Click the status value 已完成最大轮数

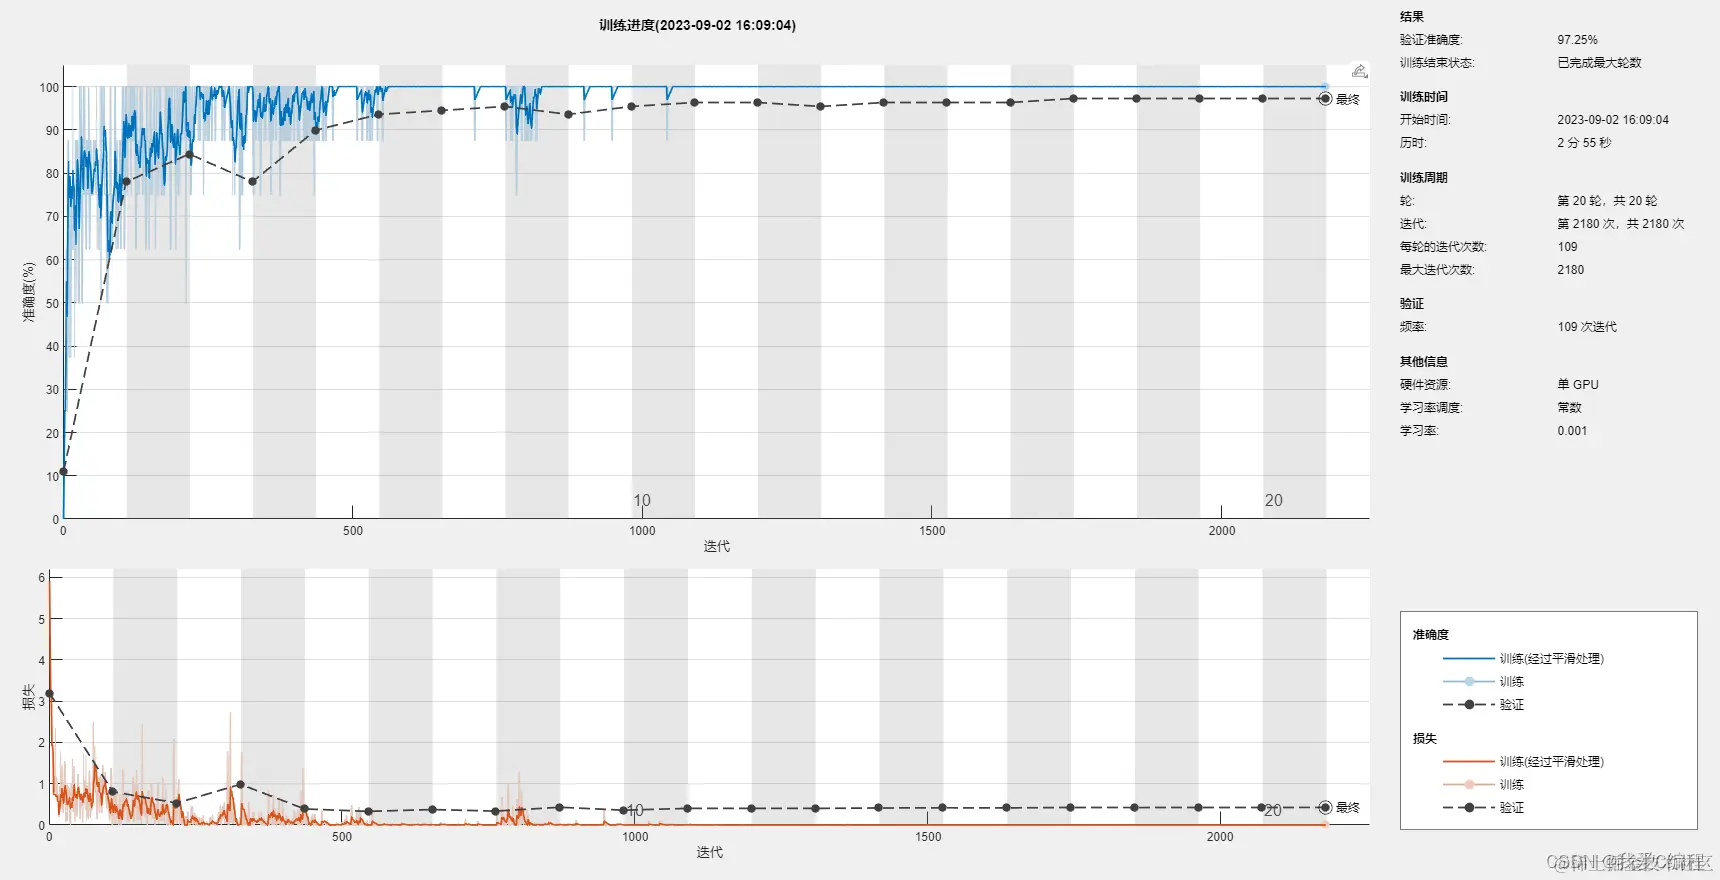[1599, 63]
